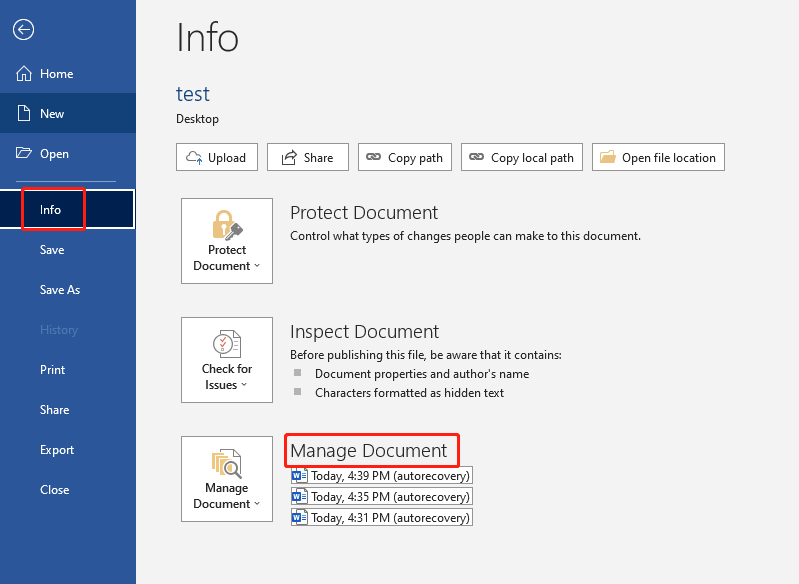This screenshot has height=584, width=799.
Task: Expand the Check for Issues dropdown
Action: pyautogui.click(x=226, y=360)
